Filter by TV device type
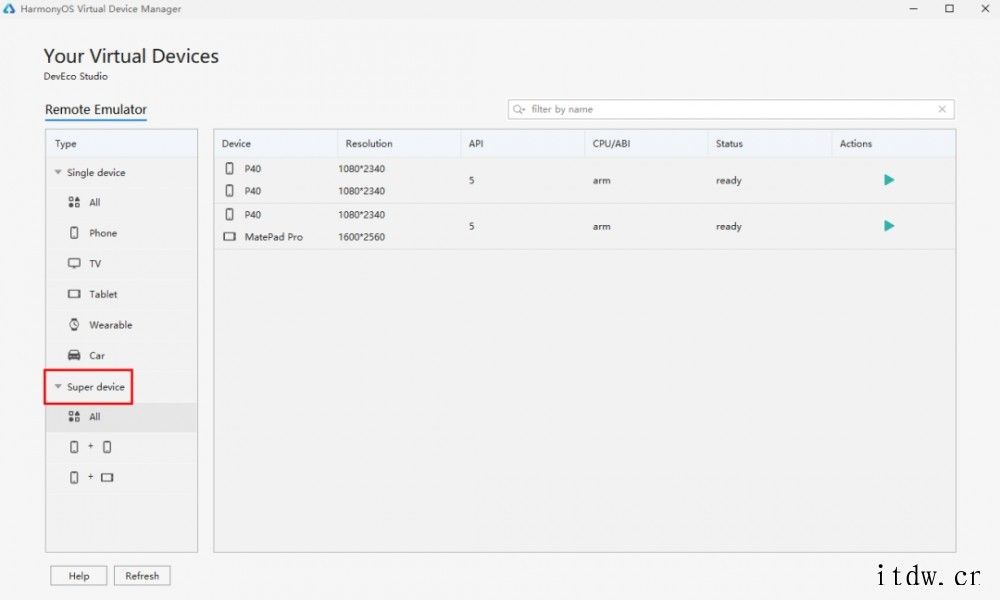 click(121, 264)
